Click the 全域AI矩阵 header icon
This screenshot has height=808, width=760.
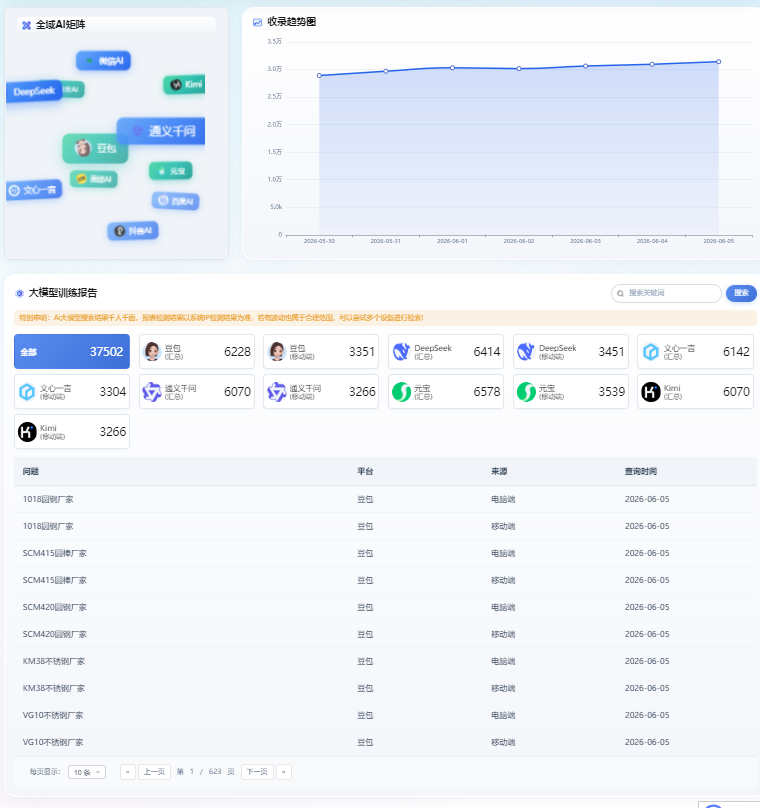pos(26,25)
